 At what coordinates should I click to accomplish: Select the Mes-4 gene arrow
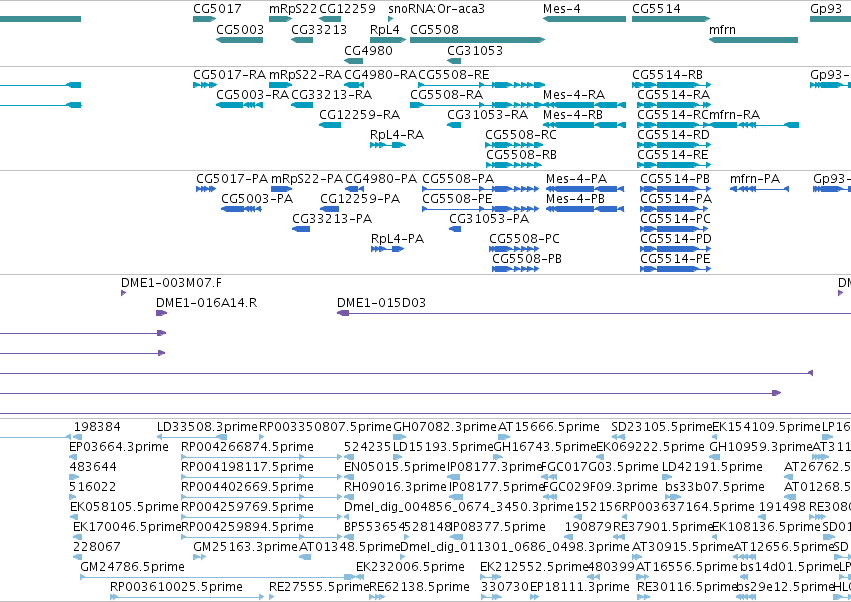click(584, 19)
